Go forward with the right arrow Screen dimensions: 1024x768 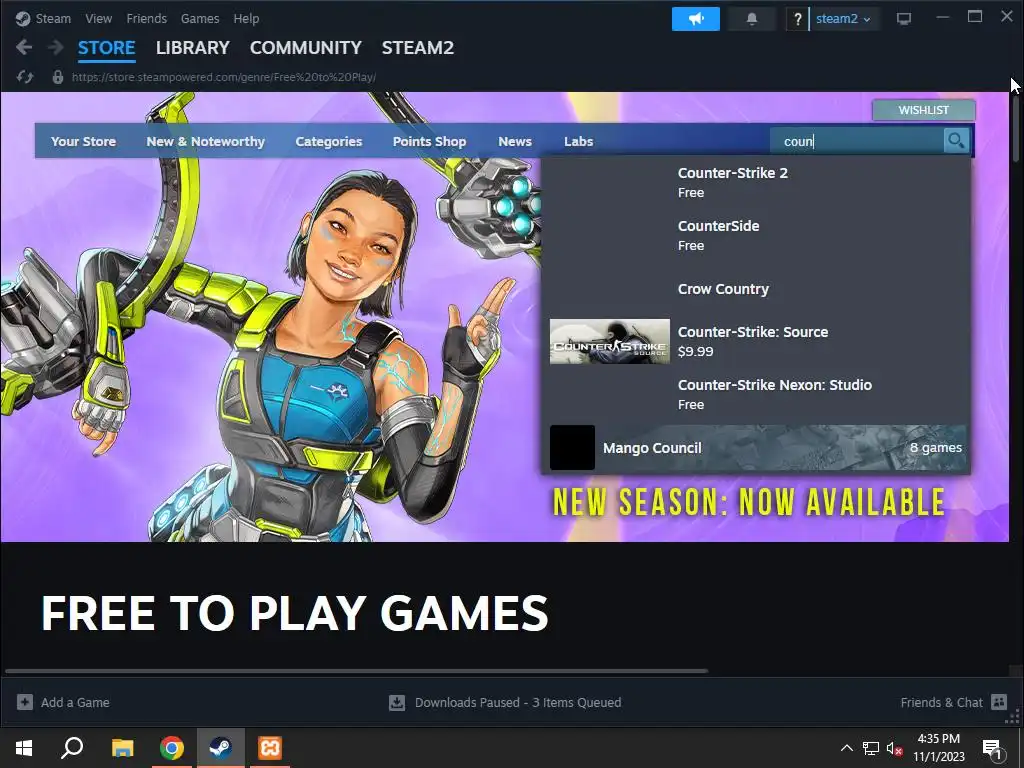click(x=56, y=47)
